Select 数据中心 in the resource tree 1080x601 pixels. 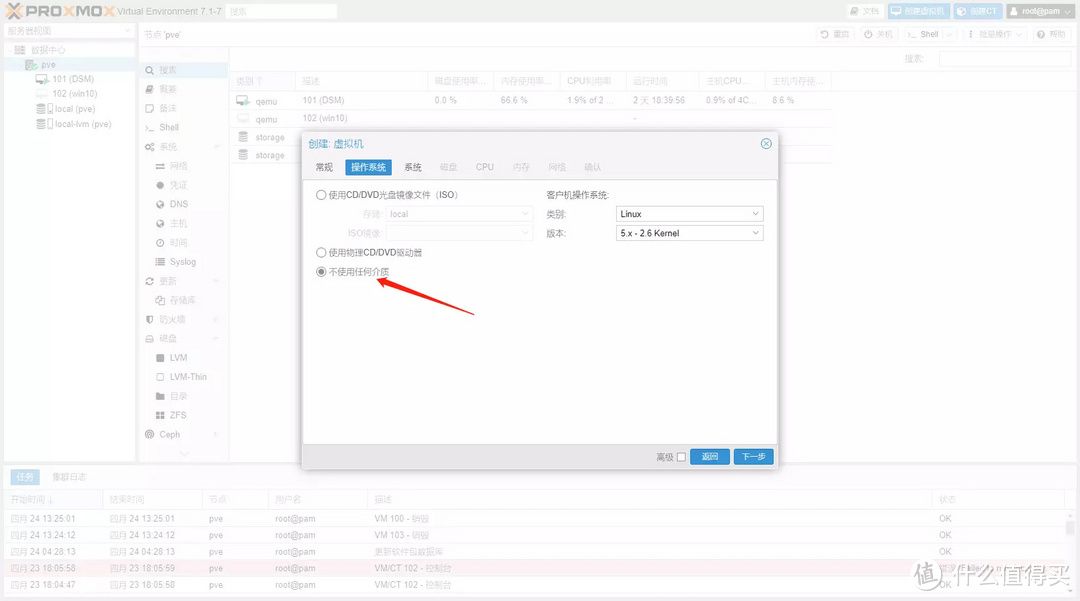pos(48,50)
